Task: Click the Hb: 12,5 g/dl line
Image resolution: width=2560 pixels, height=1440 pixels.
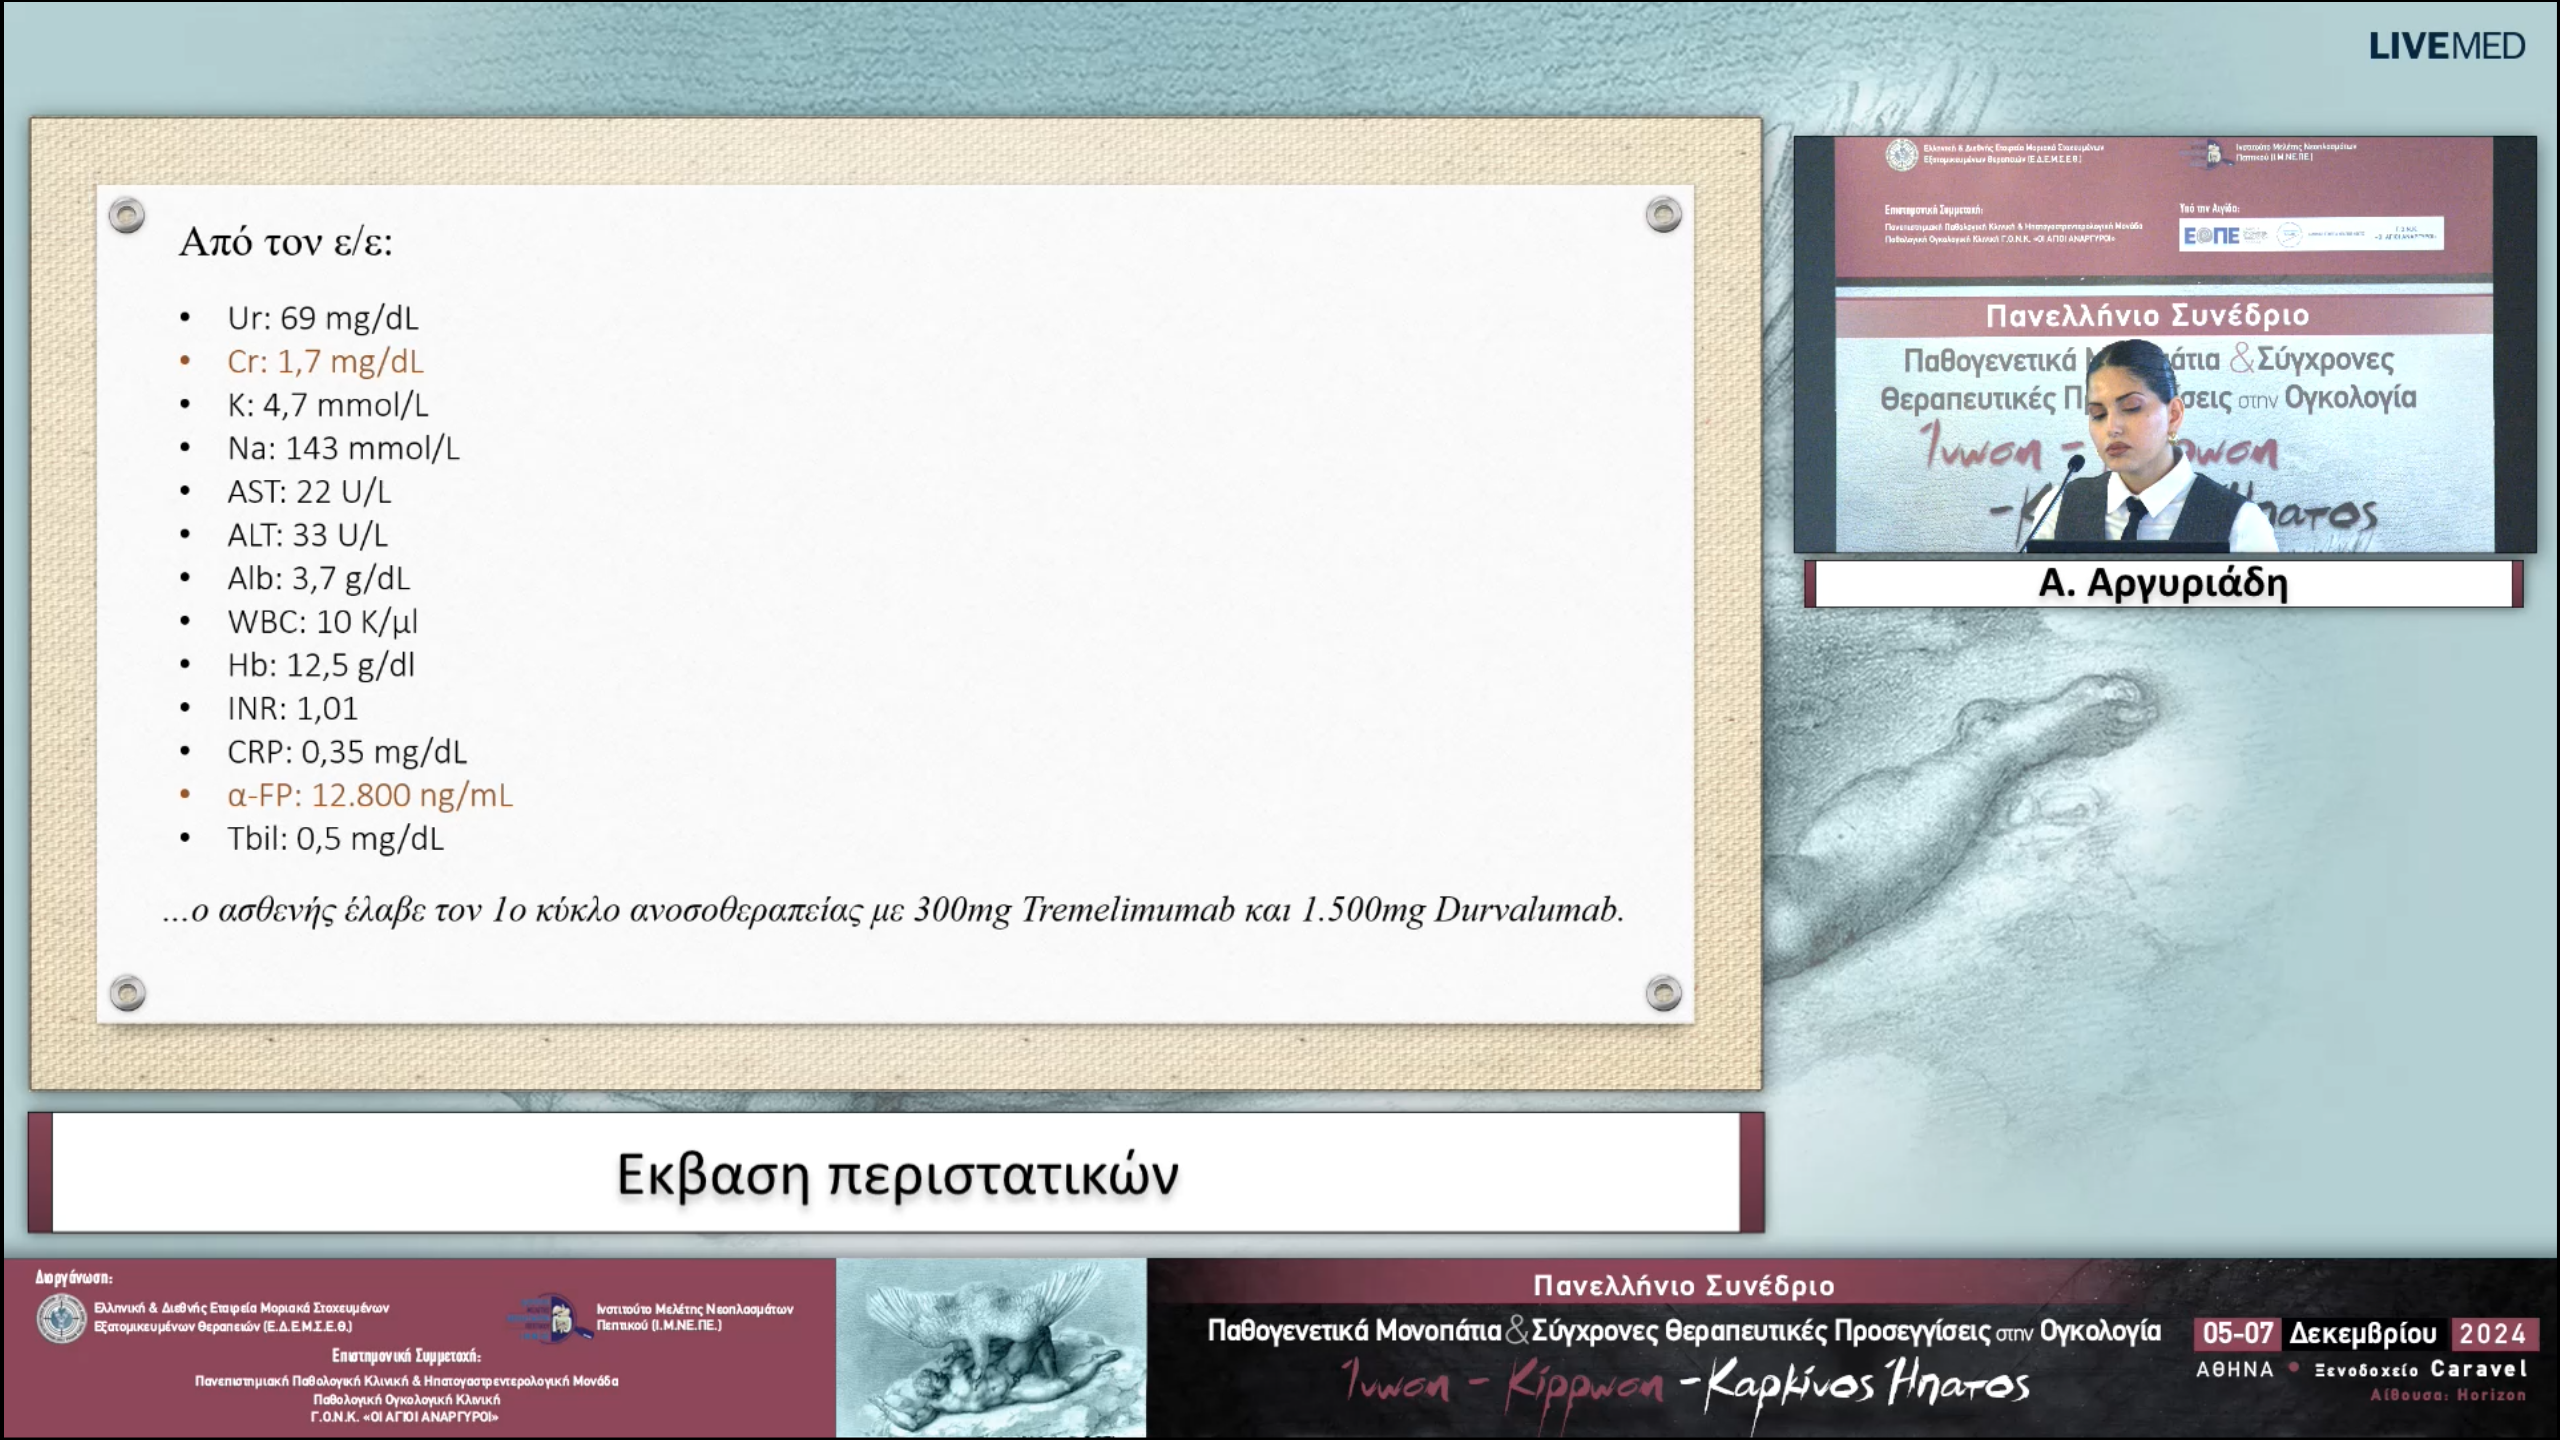Action: pyautogui.click(x=320, y=665)
